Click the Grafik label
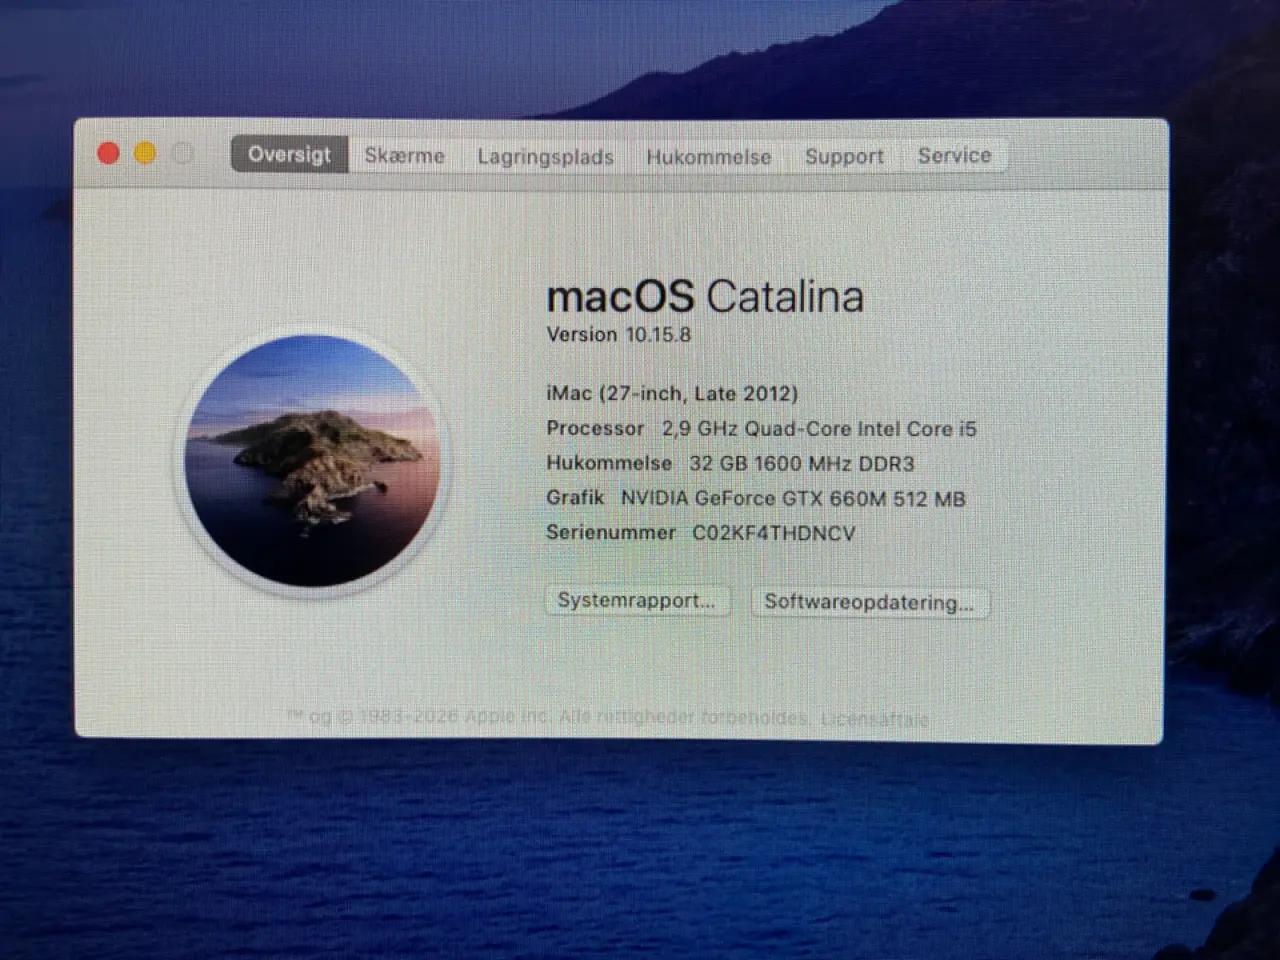Image resolution: width=1280 pixels, height=960 pixels. pyautogui.click(x=575, y=497)
